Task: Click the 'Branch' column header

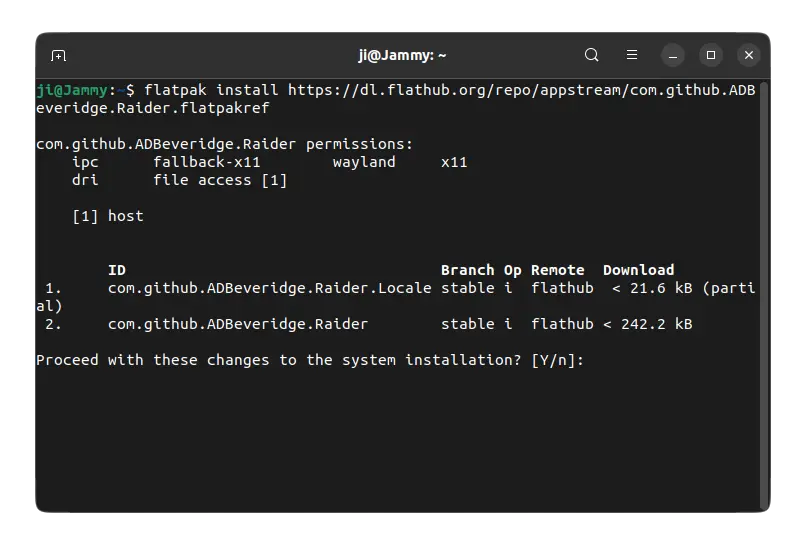Action: [467, 270]
